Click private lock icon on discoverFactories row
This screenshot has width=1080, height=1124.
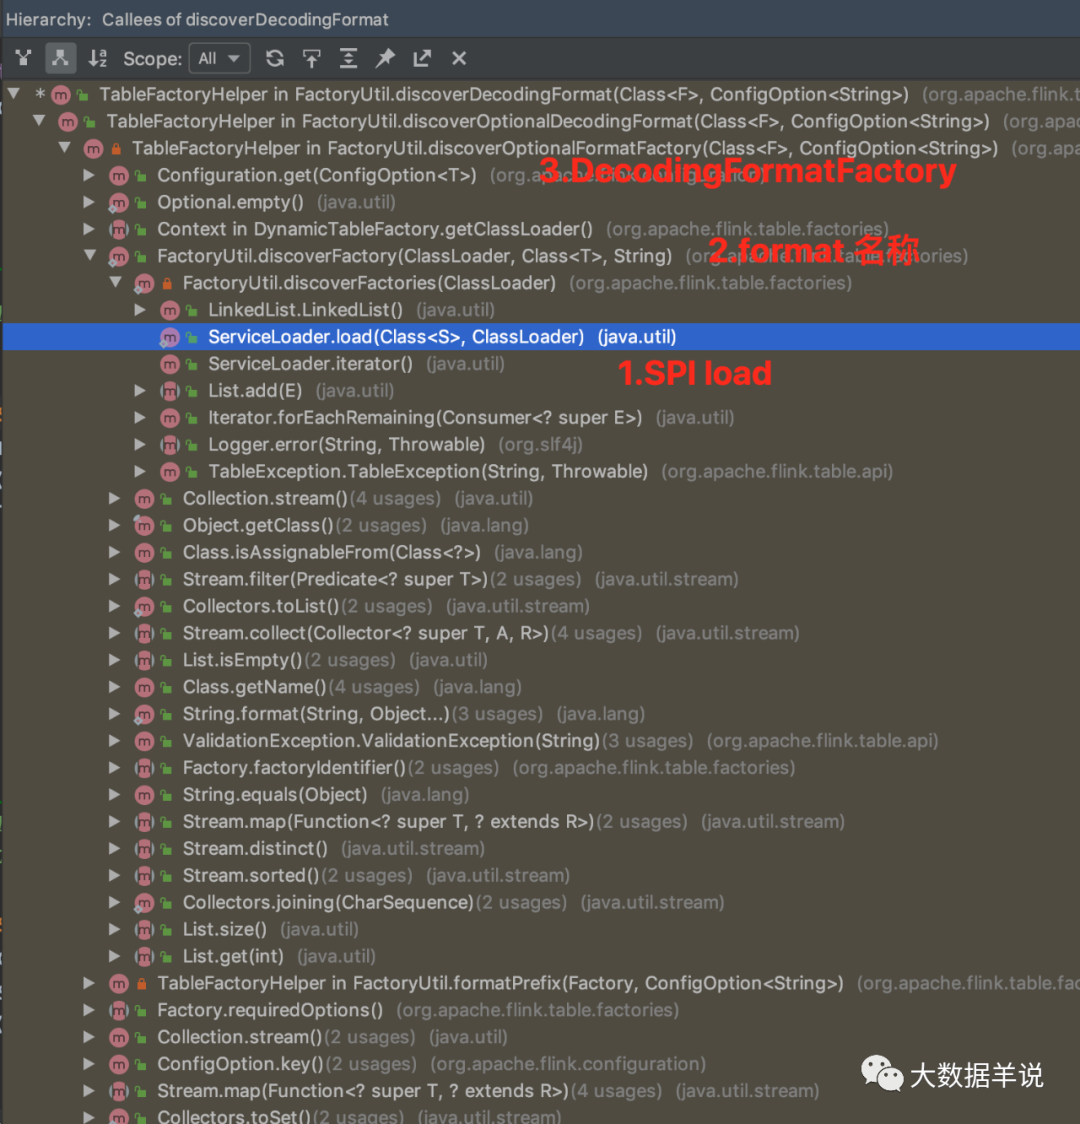coord(167,283)
